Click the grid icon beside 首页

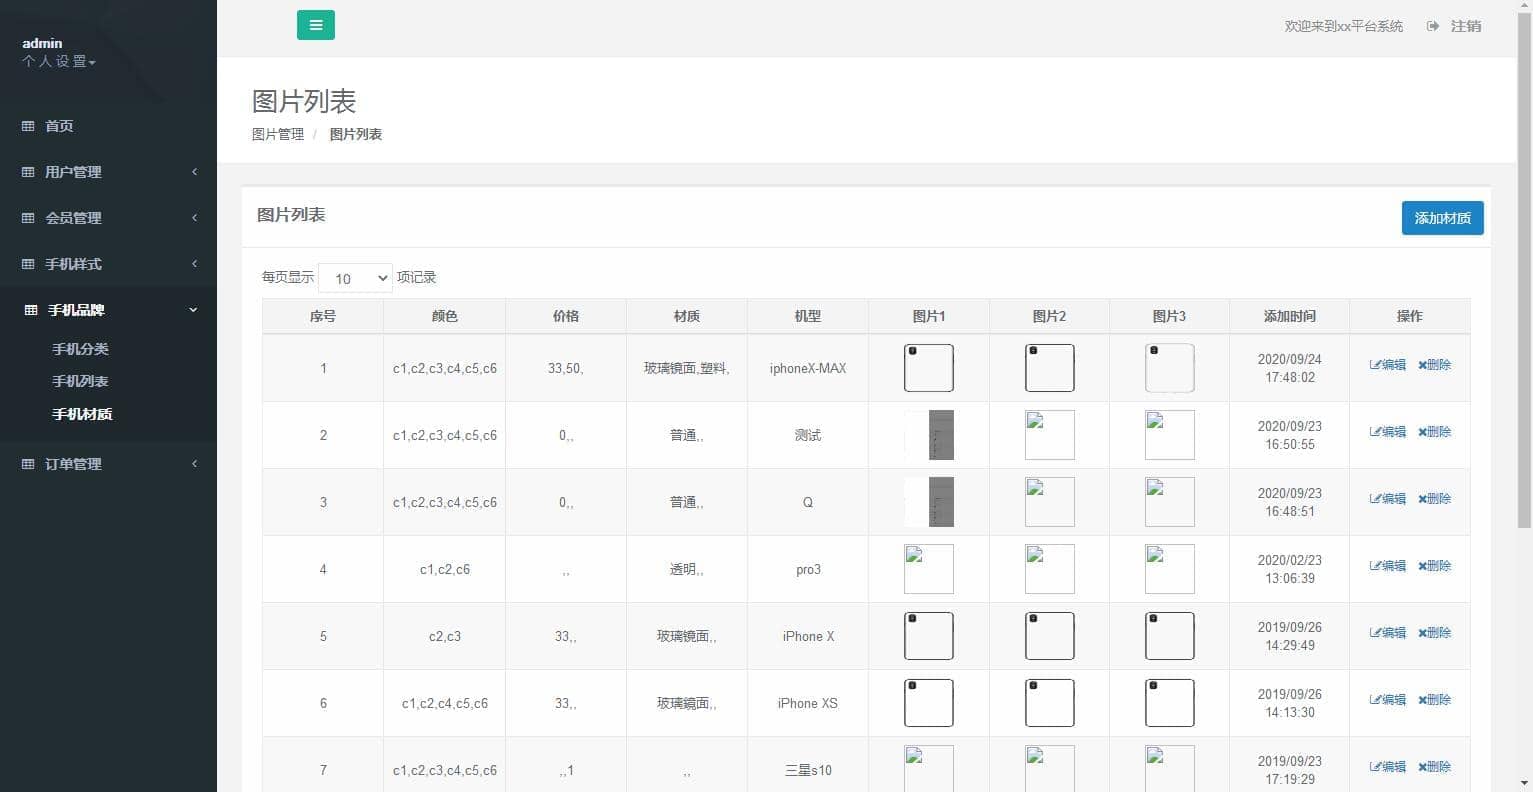point(28,126)
